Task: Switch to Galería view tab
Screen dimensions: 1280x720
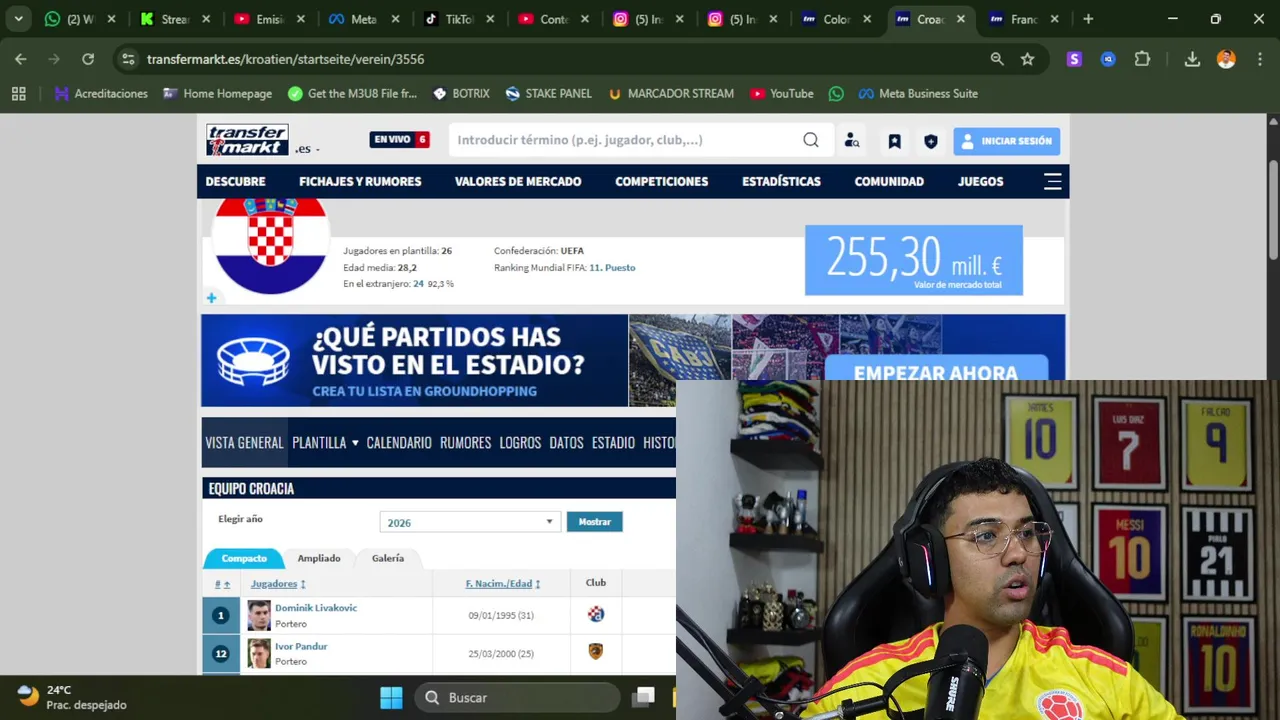Action: (x=388, y=558)
